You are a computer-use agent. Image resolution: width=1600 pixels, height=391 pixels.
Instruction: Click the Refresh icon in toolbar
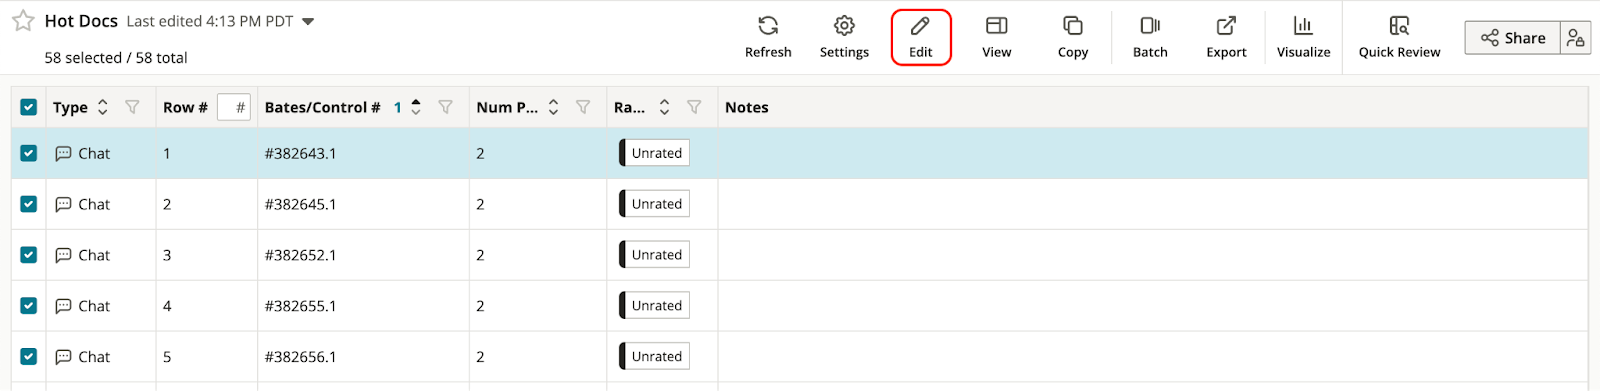coord(768,26)
